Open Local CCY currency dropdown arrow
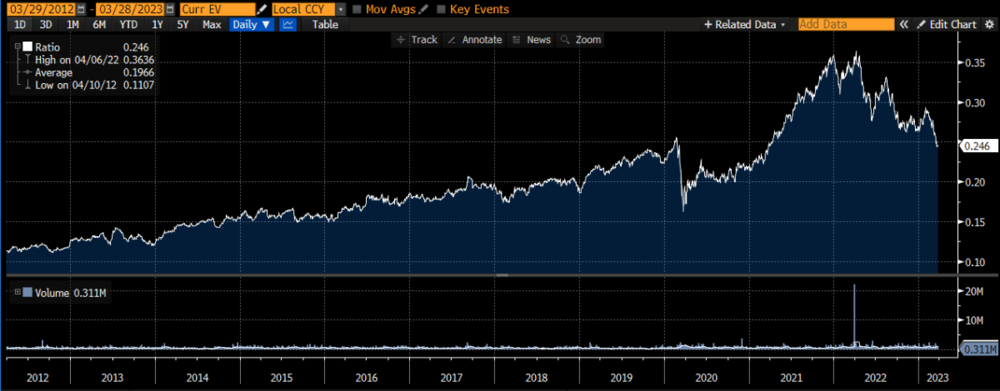This screenshot has width=1000, height=391. [x=341, y=10]
